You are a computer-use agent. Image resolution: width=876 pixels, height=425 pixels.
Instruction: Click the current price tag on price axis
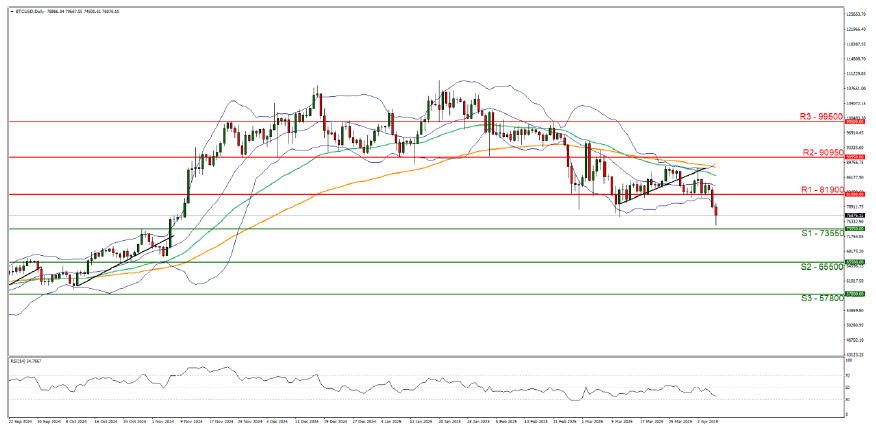[853, 215]
